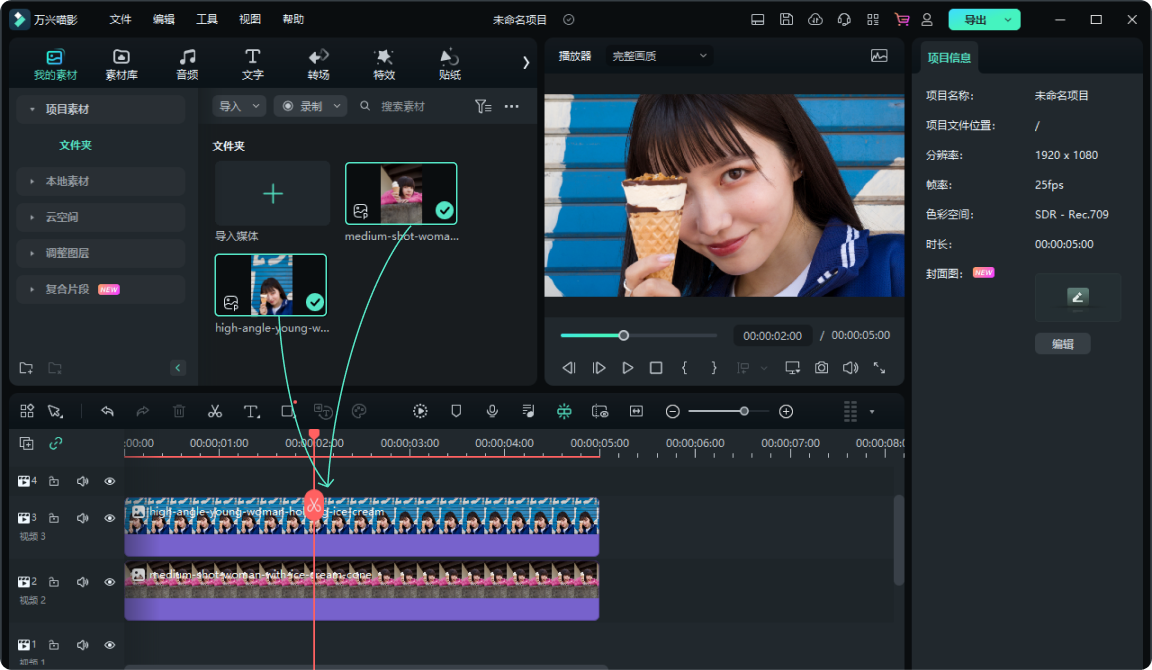The width and height of the screenshot is (1152, 670).
Task: Click the marker shield icon in timeline toolbar
Action: pyautogui.click(x=456, y=411)
